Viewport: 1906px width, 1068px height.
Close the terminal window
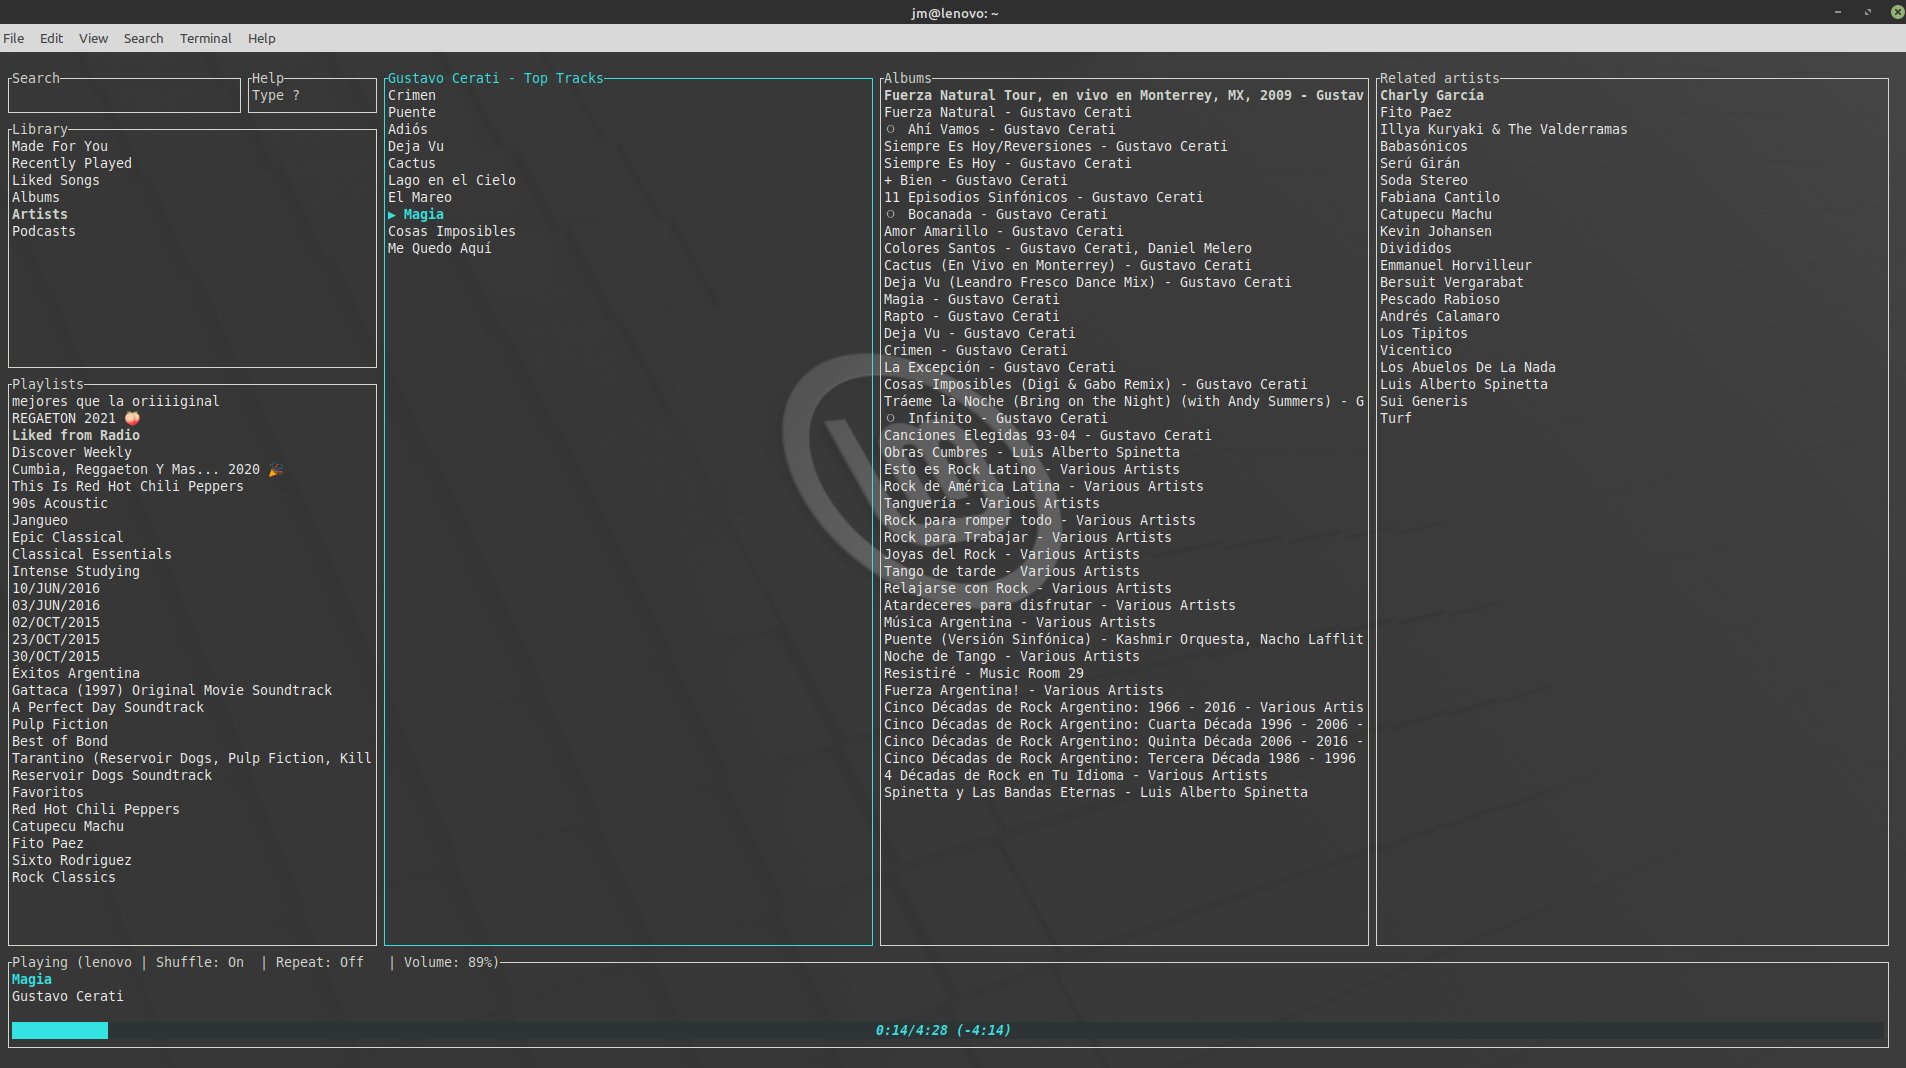1896,12
